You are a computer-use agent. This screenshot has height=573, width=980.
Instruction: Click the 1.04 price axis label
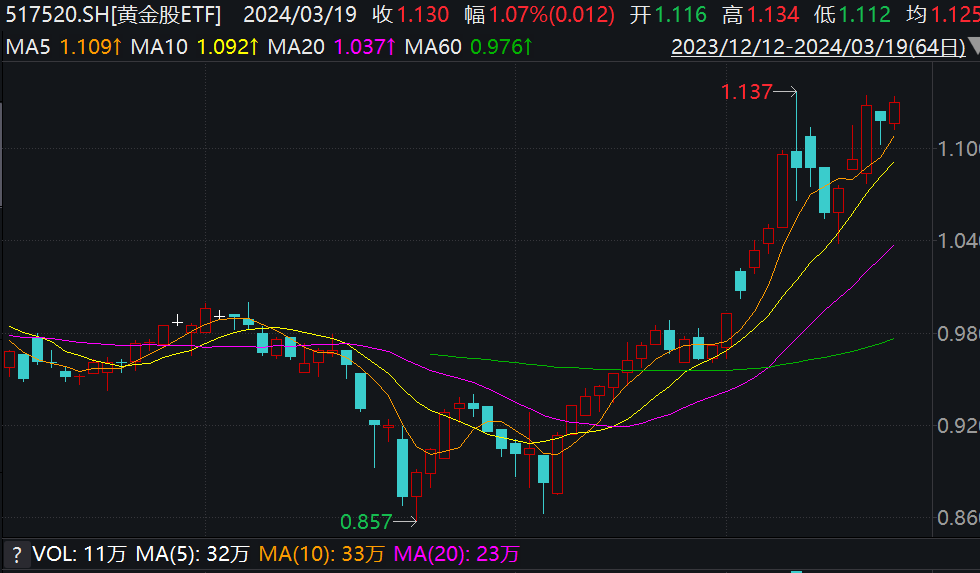click(x=959, y=241)
